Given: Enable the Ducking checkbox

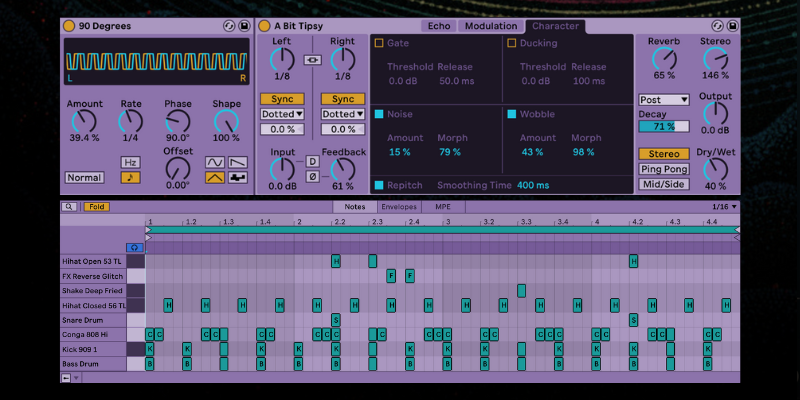Looking at the screenshot, I should pyautogui.click(x=511, y=44).
